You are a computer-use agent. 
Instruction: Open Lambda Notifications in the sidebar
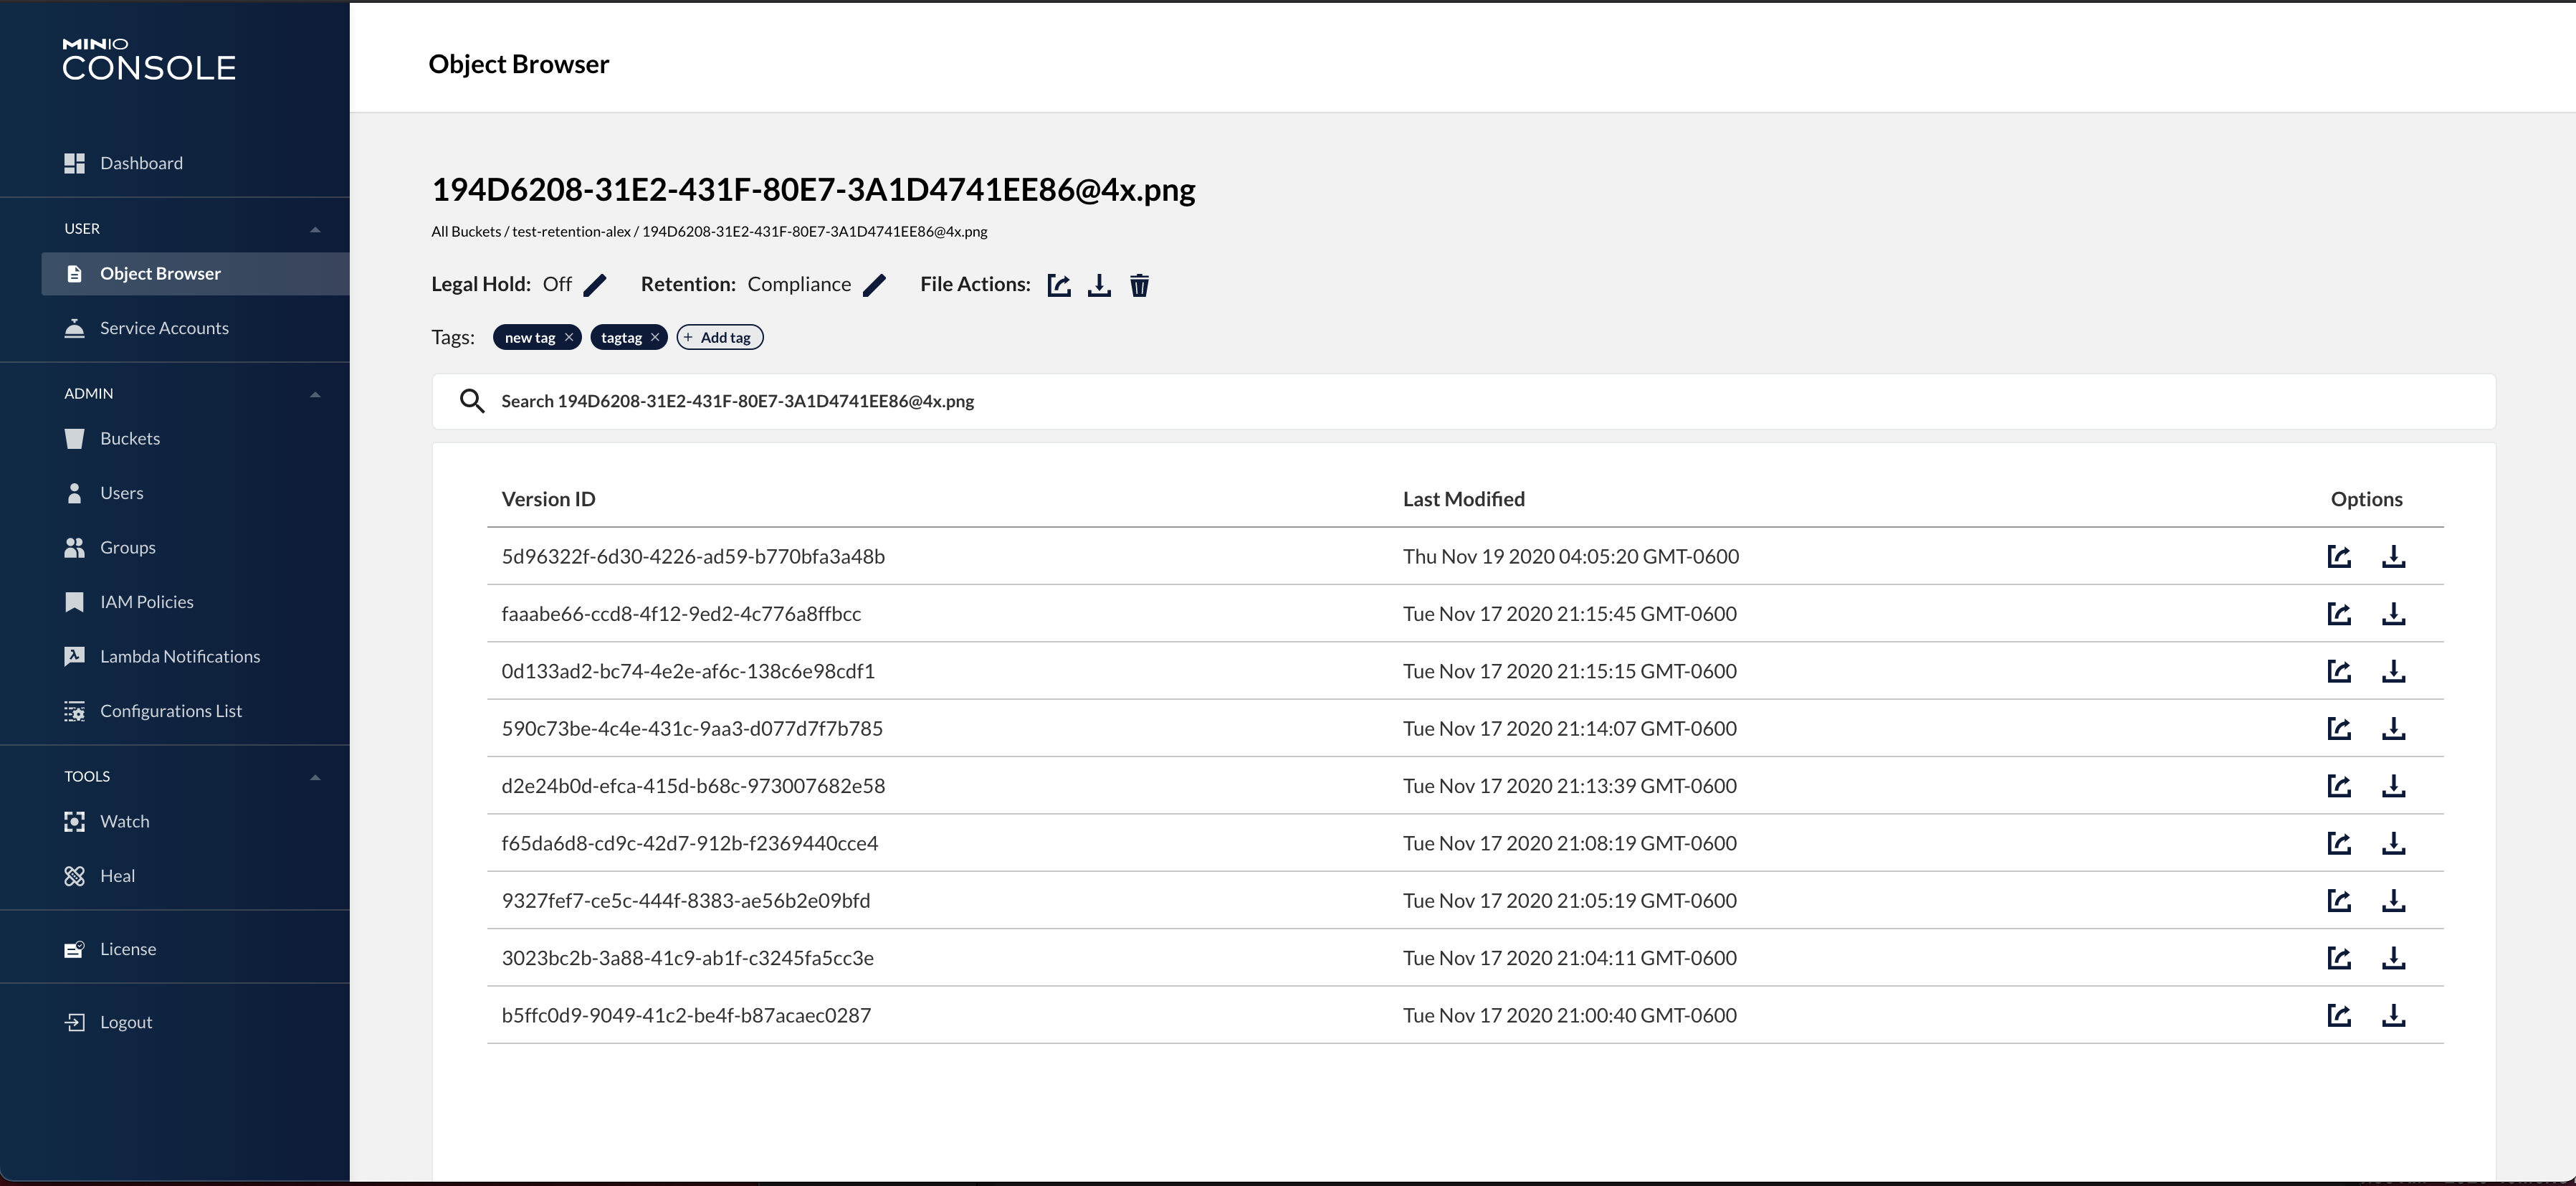(179, 656)
